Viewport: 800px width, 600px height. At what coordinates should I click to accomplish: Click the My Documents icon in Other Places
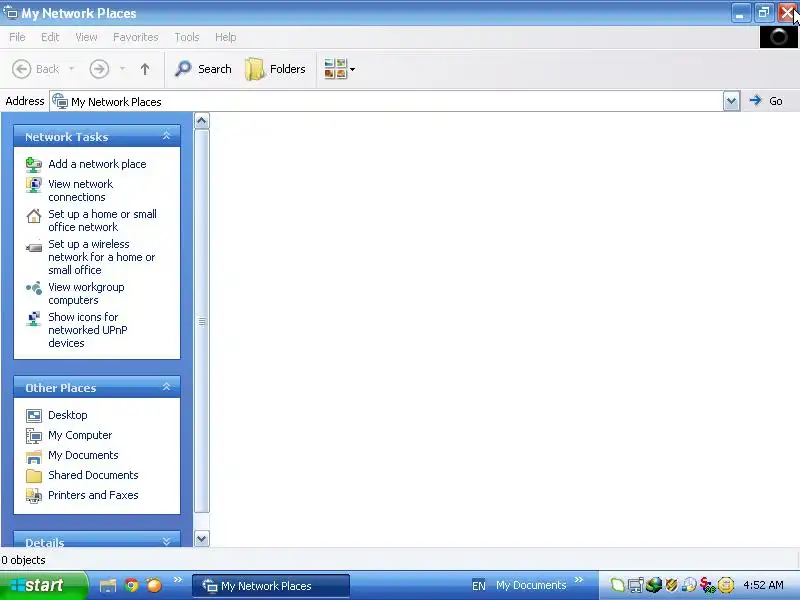34,456
